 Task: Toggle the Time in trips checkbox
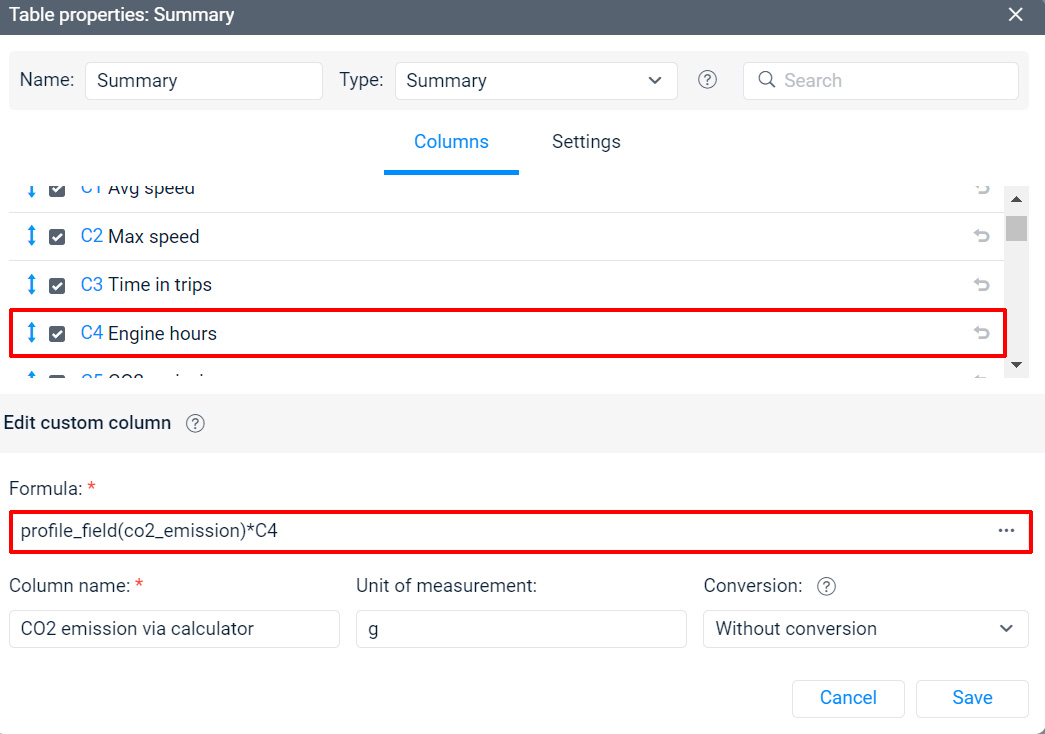[58, 285]
